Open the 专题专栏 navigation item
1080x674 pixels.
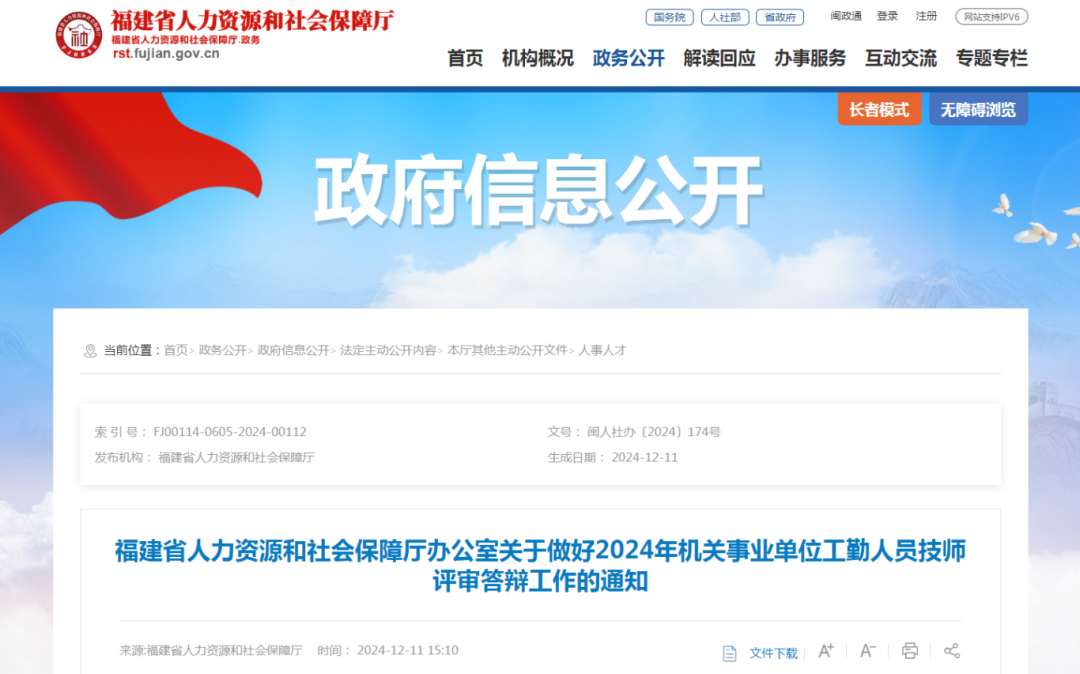991,59
